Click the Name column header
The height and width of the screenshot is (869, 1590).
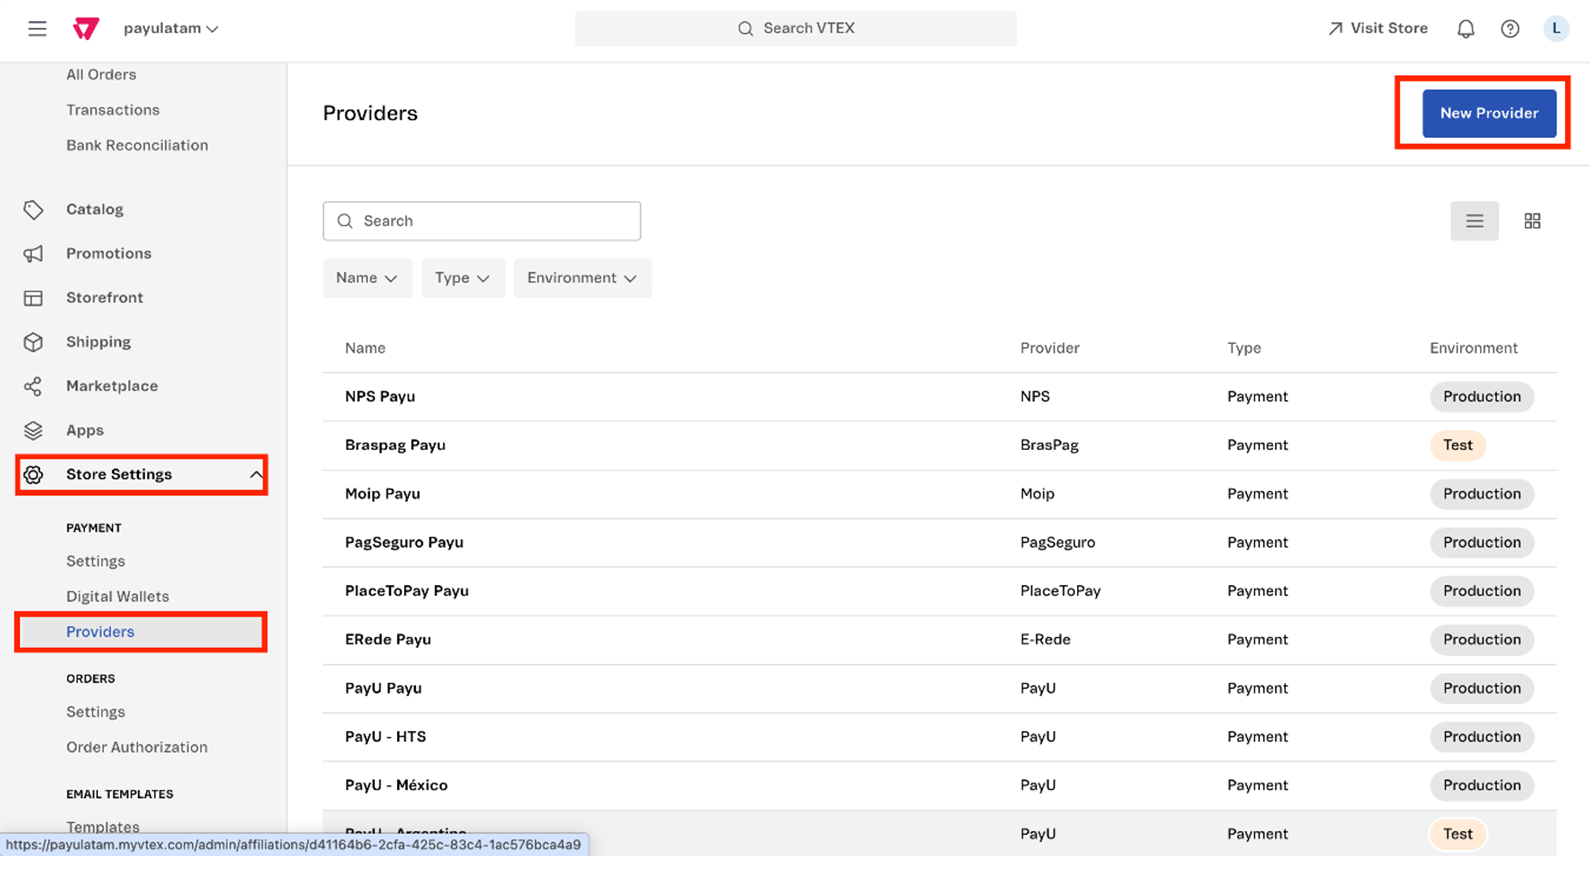coord(365,348)
